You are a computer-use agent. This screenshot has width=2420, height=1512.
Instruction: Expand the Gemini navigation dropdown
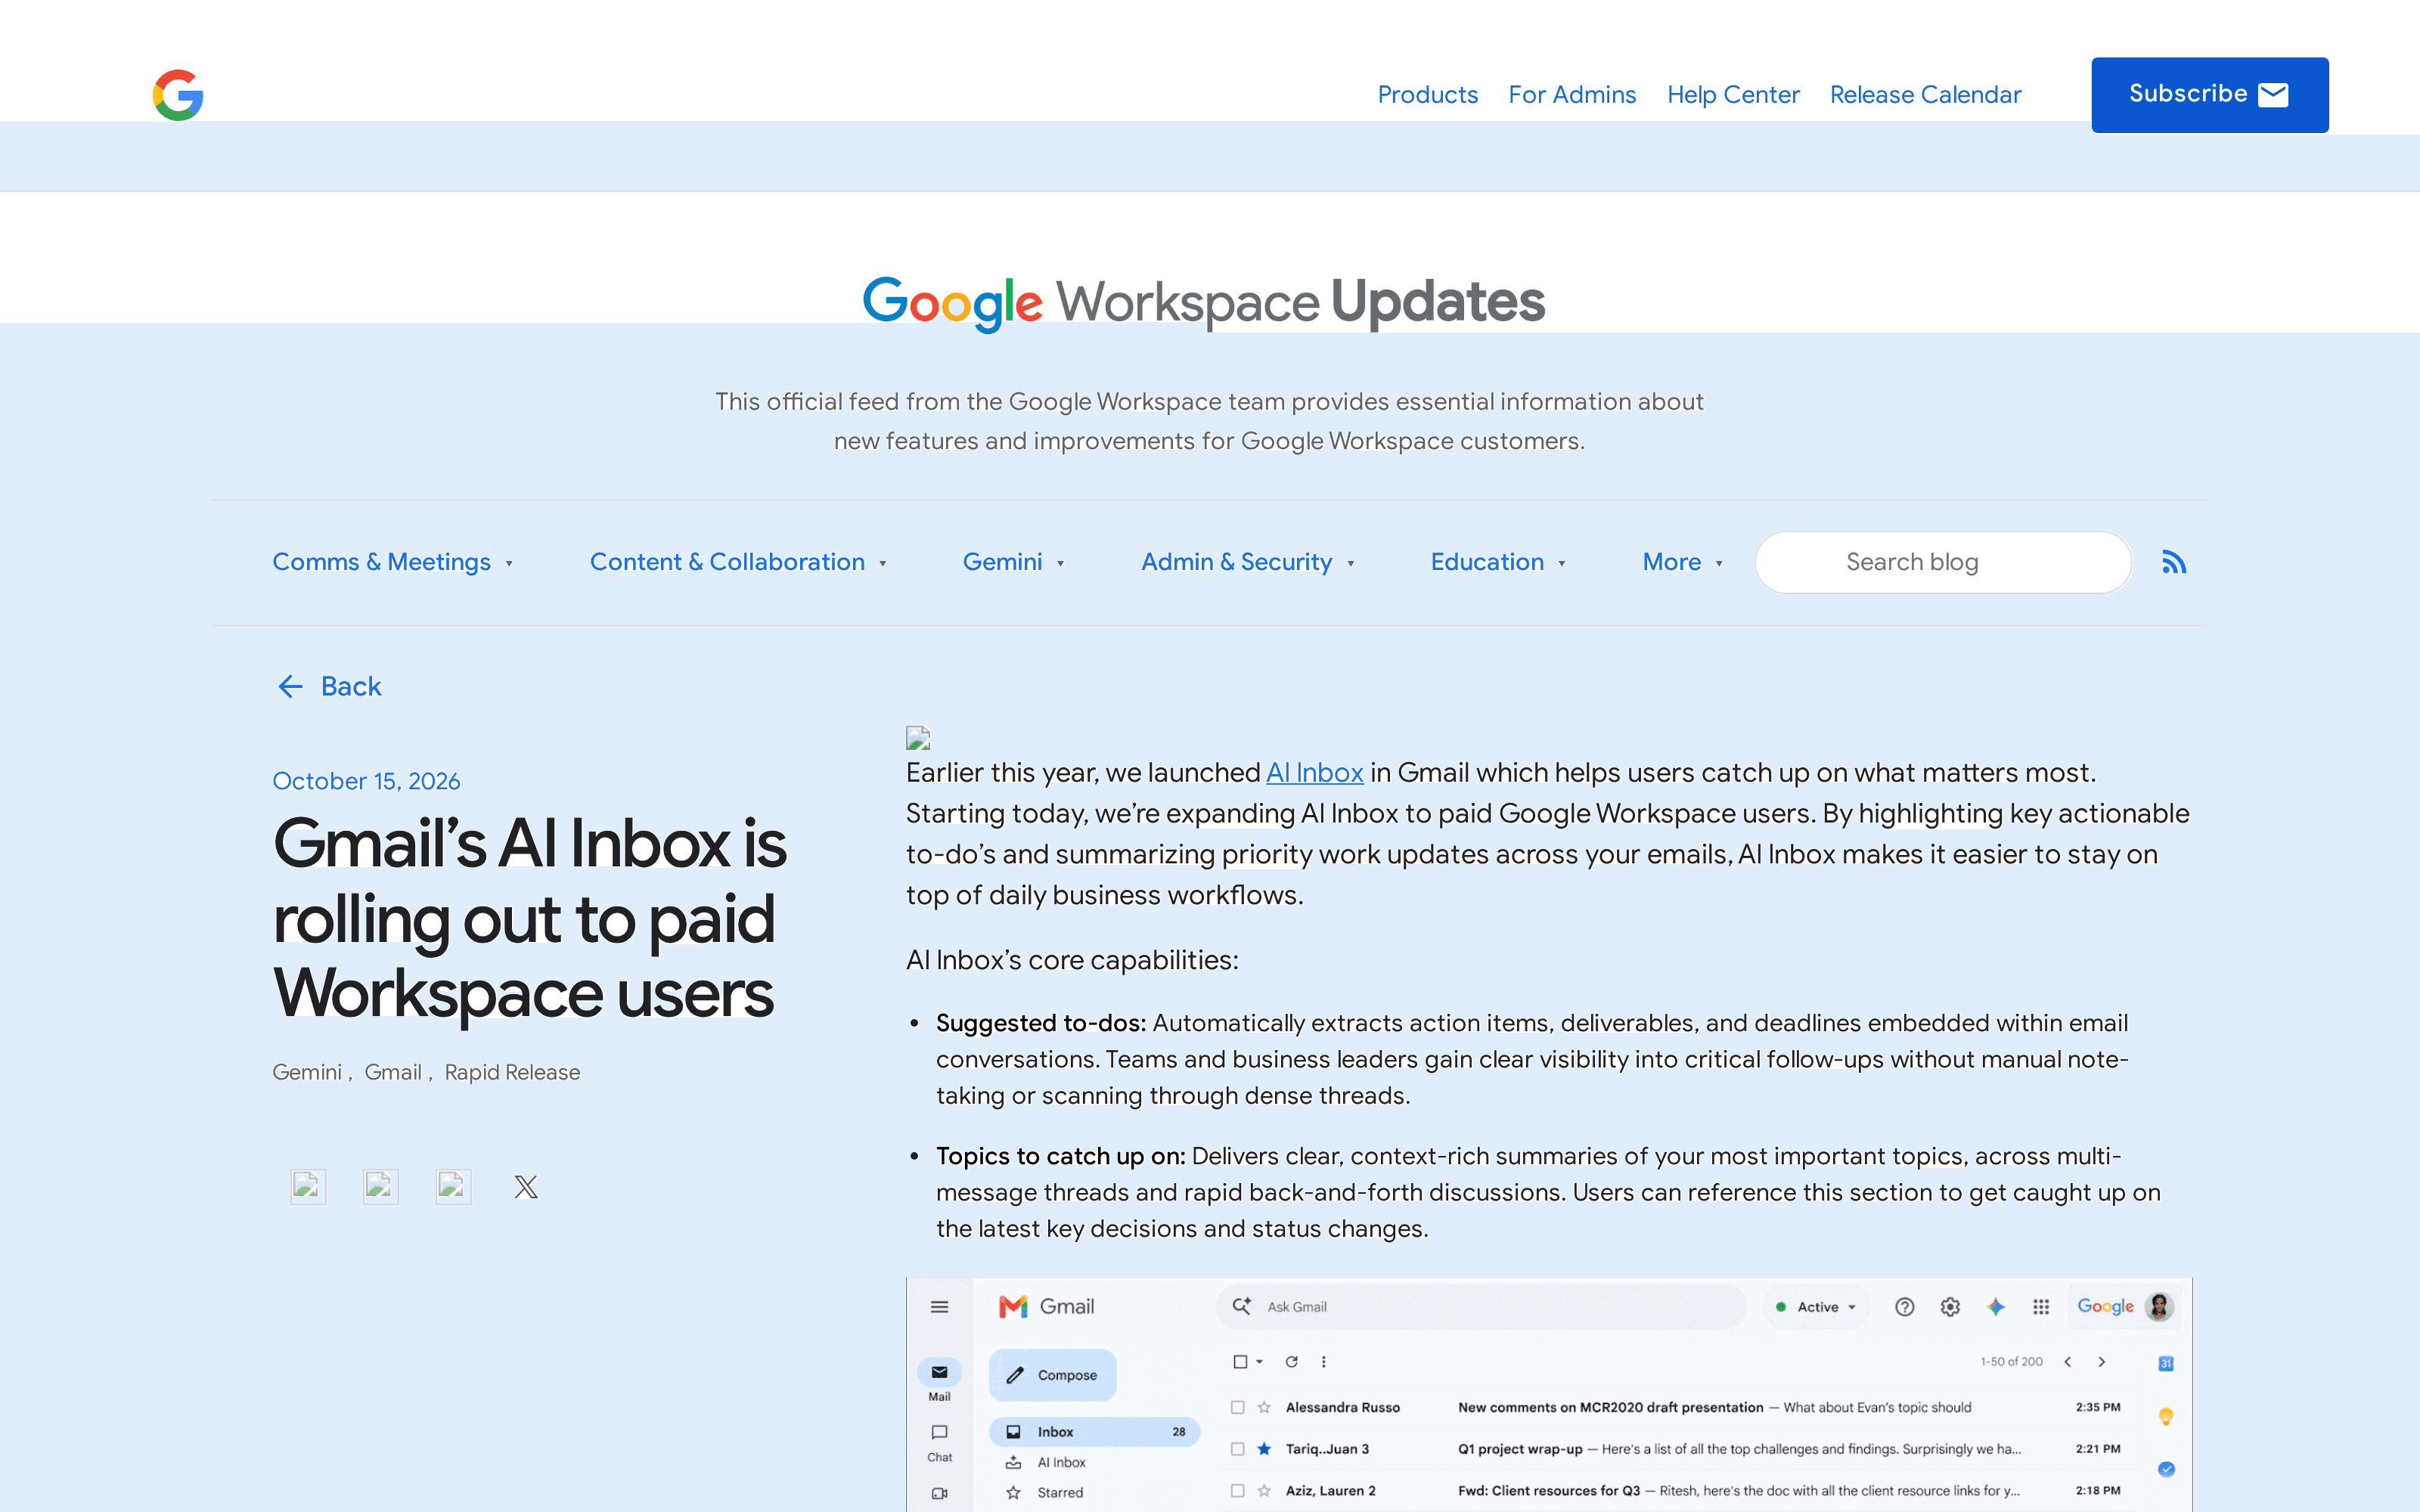pyautogui.click(x=1013, y=562)
